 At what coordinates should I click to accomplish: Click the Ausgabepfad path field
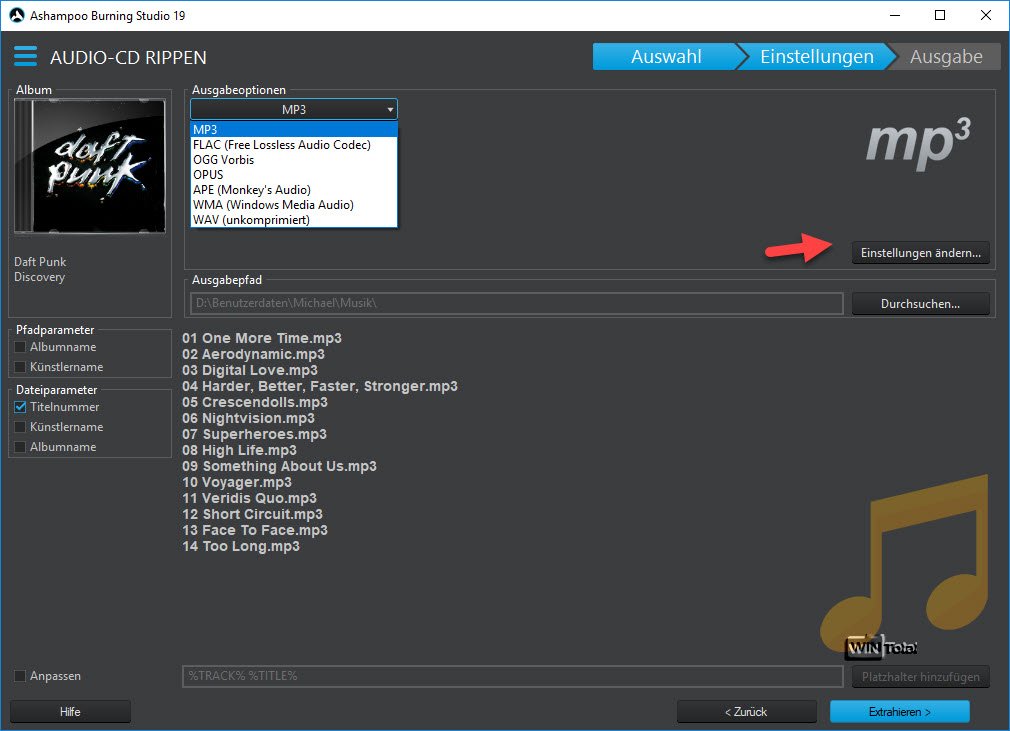(x=517, y=303)
